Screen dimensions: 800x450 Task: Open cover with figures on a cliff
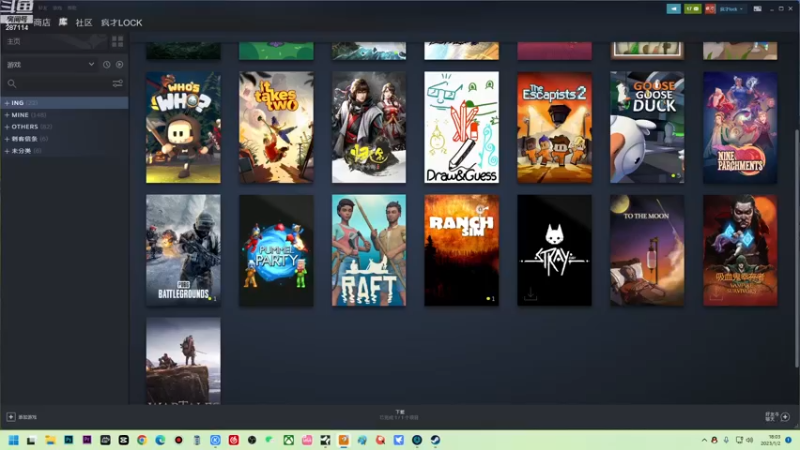pyautogui.click(x=183, y=361)
